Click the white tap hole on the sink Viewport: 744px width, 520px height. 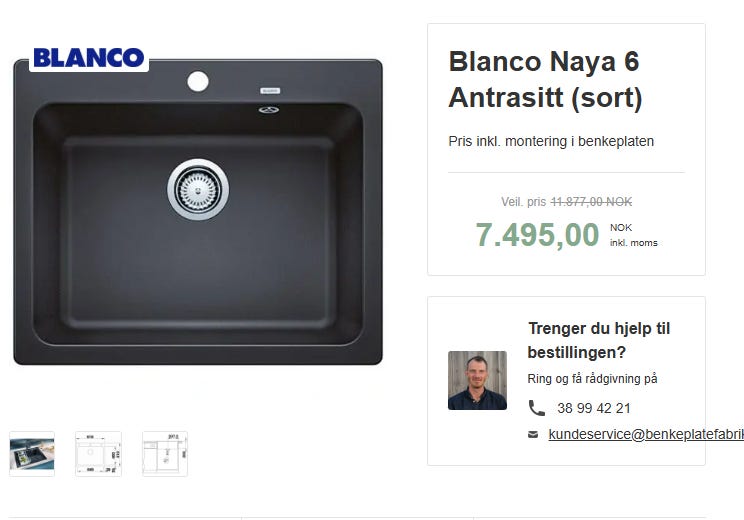click(198, 82)
